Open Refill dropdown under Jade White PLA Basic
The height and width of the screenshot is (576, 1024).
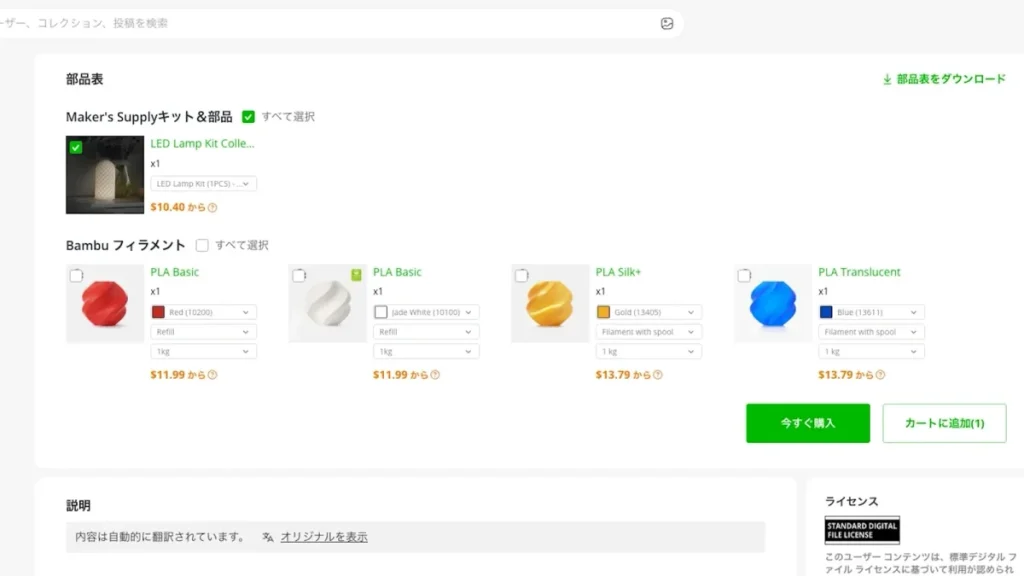pos(426,332)
